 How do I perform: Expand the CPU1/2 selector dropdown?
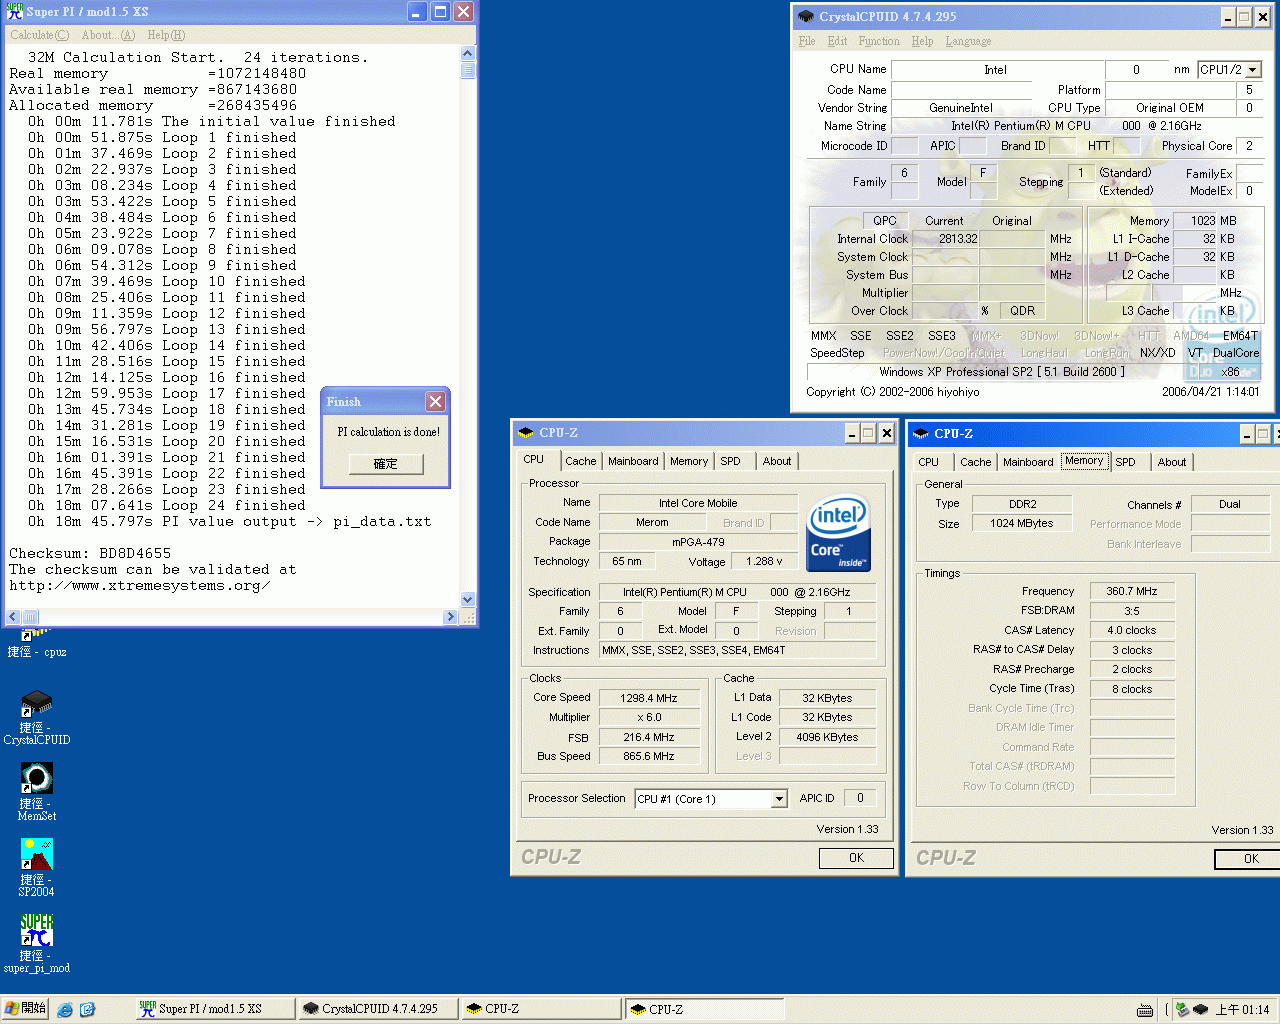click(1253, 70)
